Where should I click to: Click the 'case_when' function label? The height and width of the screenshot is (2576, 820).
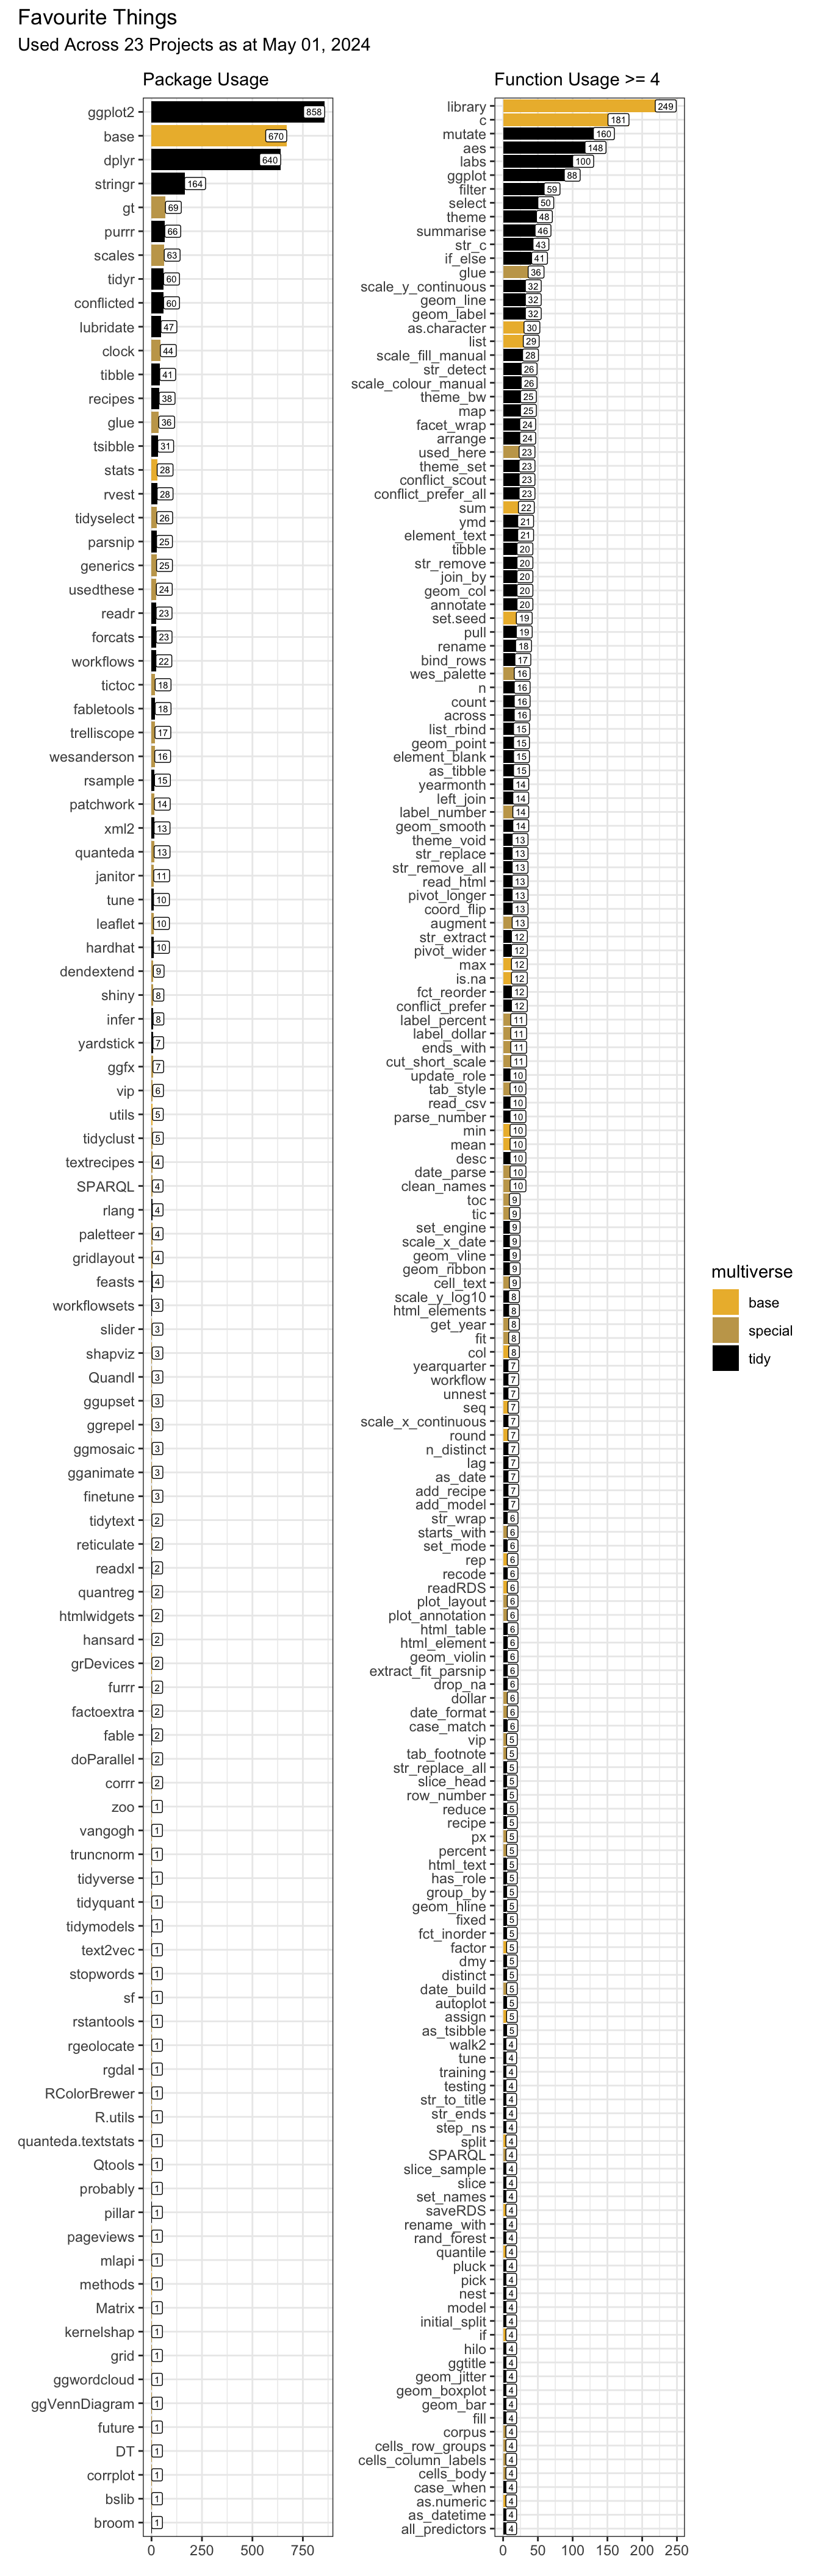[x=451, y=2487]
